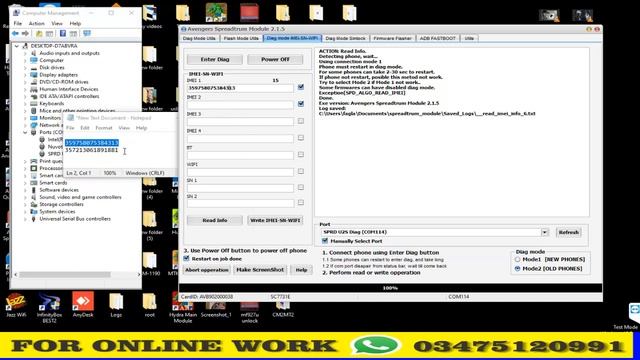Click the Help button in Avengers module

click(301, 270)
